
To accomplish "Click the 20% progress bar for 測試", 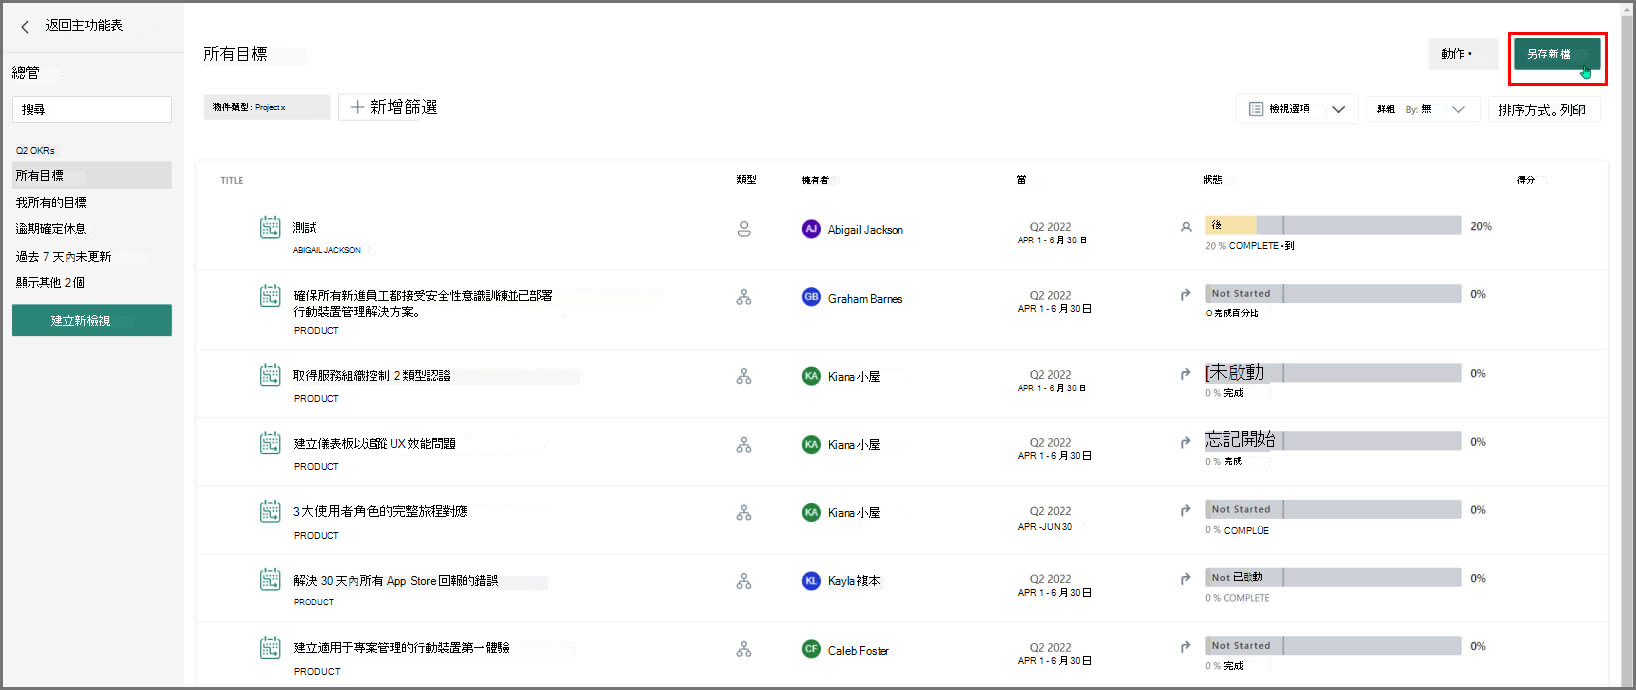I will tap(1333, 226).
